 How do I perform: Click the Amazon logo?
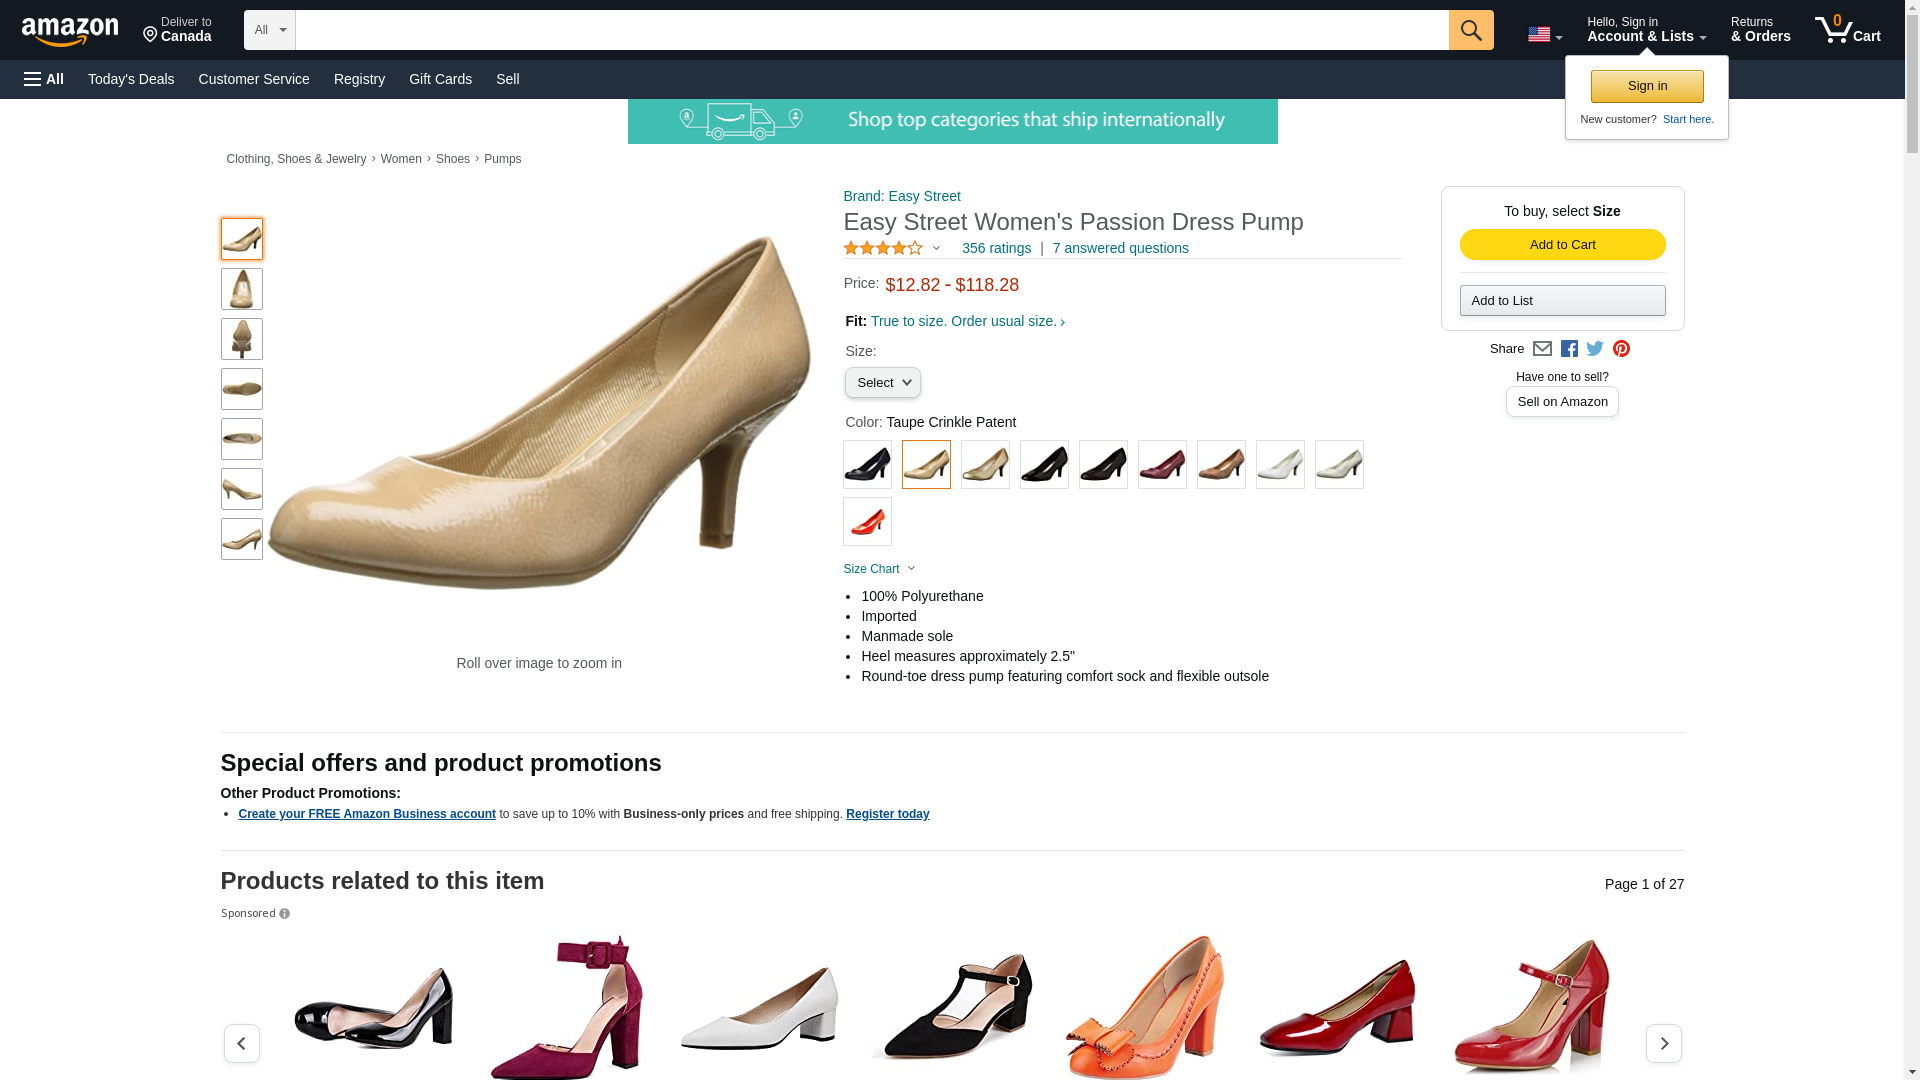pyautogui.click(x=70, y=31)
